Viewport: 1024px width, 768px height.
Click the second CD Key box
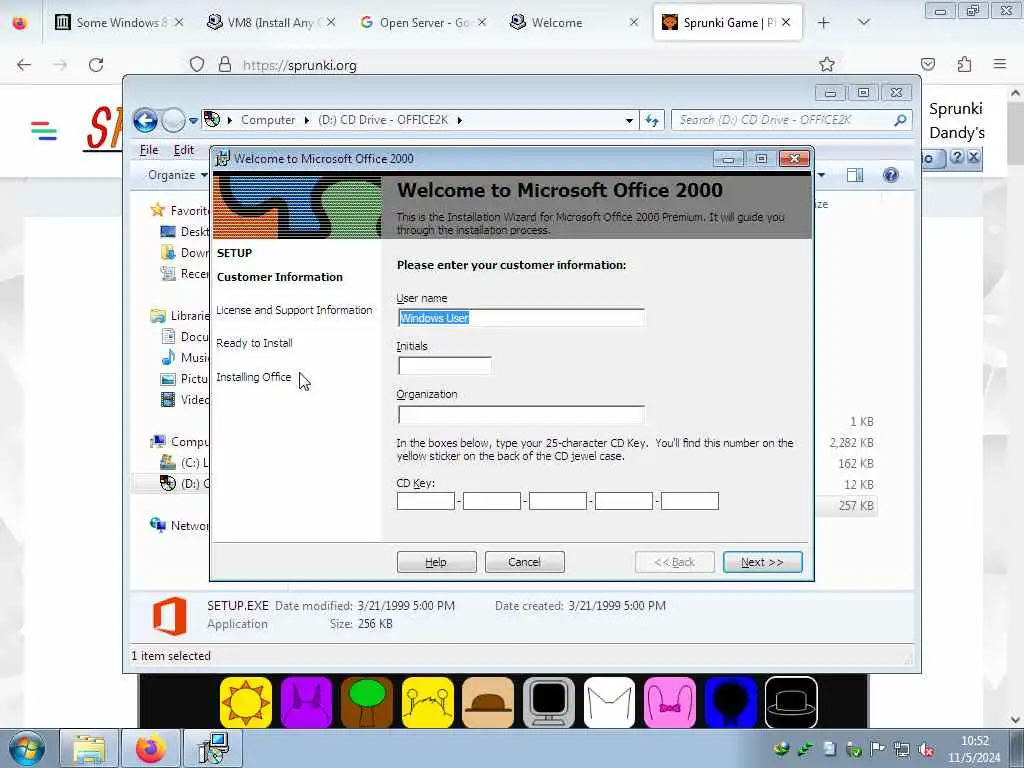click(491, 501)
